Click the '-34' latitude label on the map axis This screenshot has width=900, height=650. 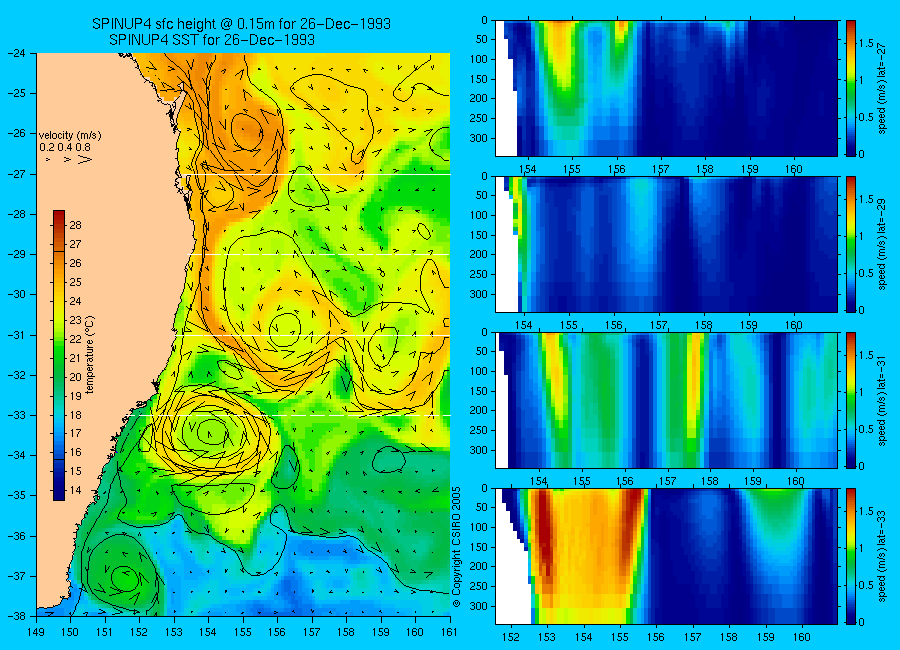pos(16,455)
